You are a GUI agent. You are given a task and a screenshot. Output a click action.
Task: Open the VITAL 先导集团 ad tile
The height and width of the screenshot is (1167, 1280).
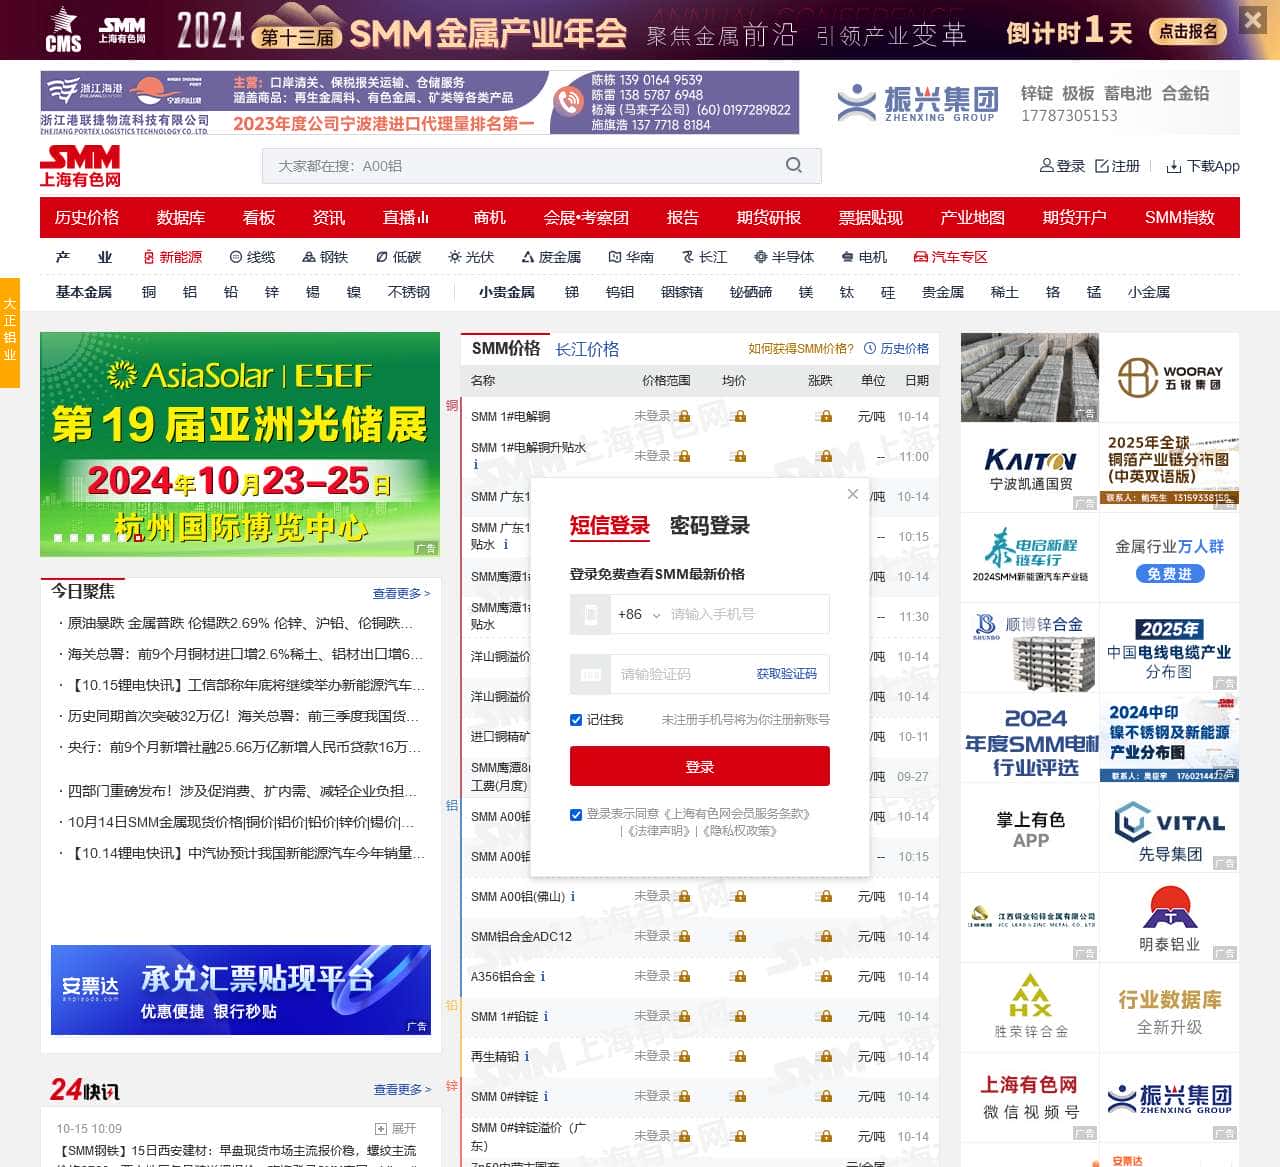tap(1169, 827)
